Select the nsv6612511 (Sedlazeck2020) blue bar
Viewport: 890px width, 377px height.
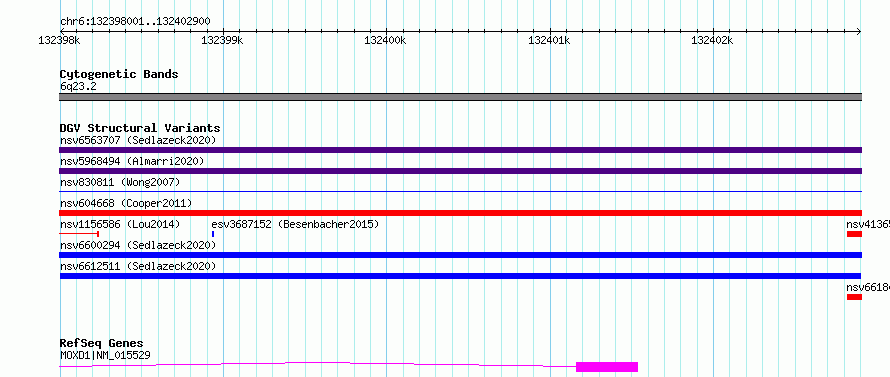[460, 276]
